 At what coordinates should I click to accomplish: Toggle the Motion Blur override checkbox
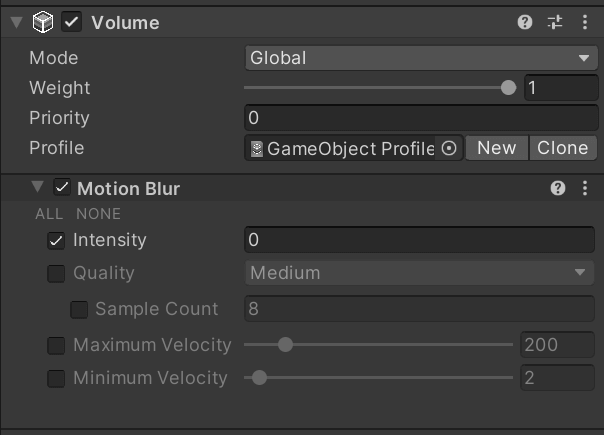pos(62,188)
